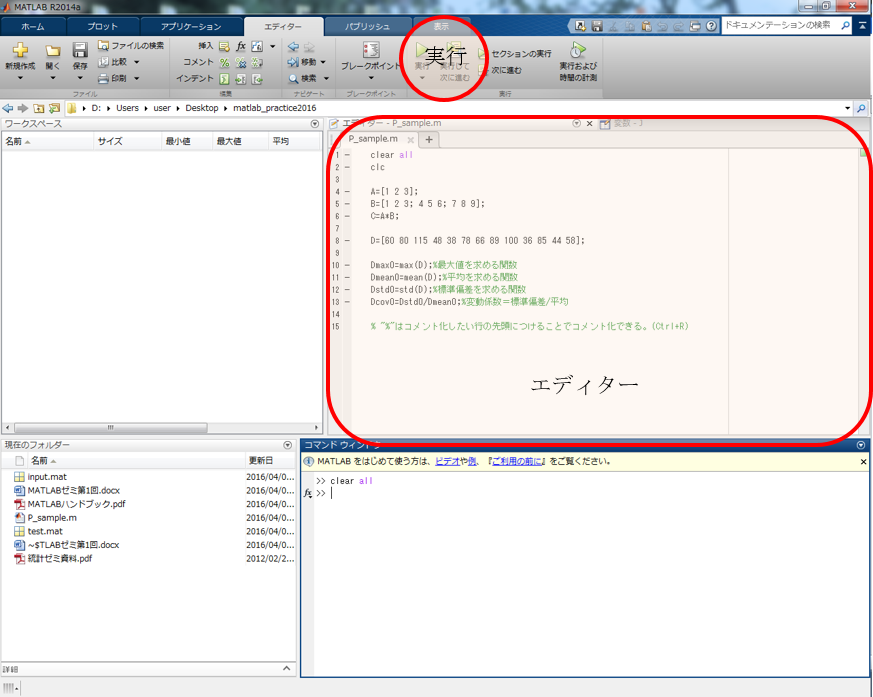Switch to the アプリケーション tab
The image size is (873, 697).
pos(191,27)
